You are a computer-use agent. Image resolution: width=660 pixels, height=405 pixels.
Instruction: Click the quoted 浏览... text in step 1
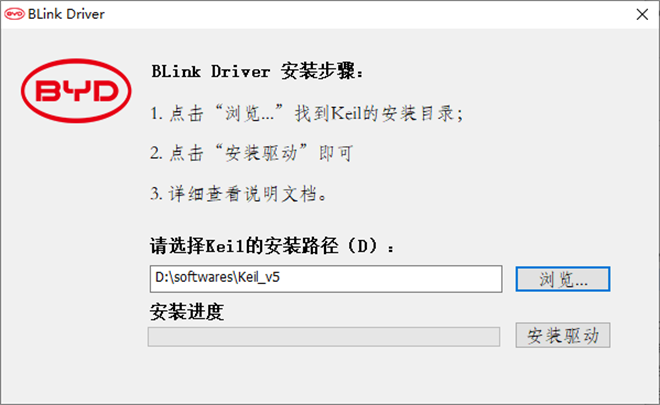tap(249, 114)
